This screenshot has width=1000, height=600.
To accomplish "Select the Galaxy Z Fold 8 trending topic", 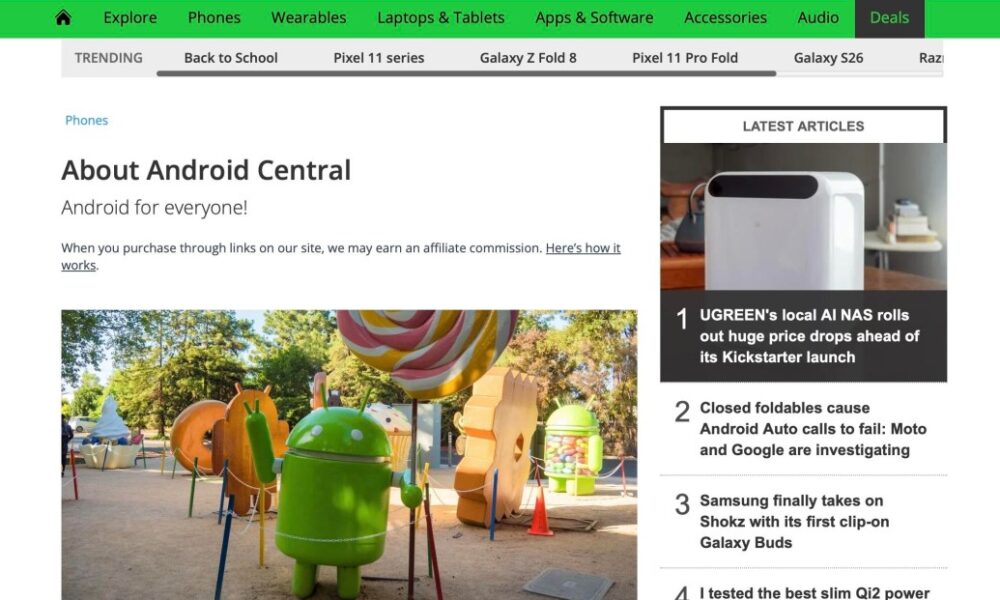I will (528, 57).
